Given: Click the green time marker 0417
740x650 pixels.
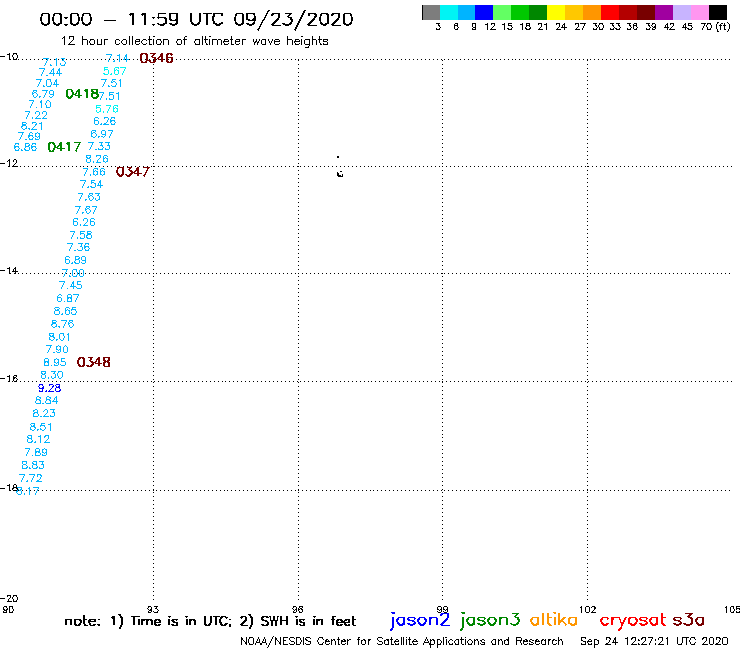Looking at the screenshot, I should [x=64, y=147].
